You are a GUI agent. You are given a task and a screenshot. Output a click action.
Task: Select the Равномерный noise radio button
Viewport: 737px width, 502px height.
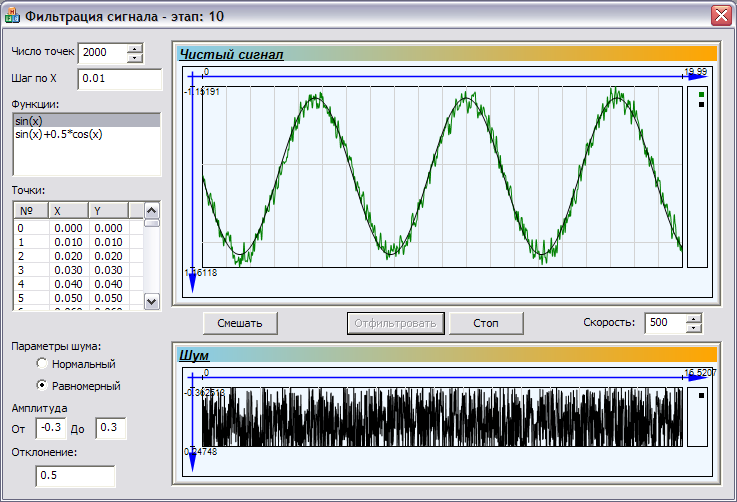[42, 385]
